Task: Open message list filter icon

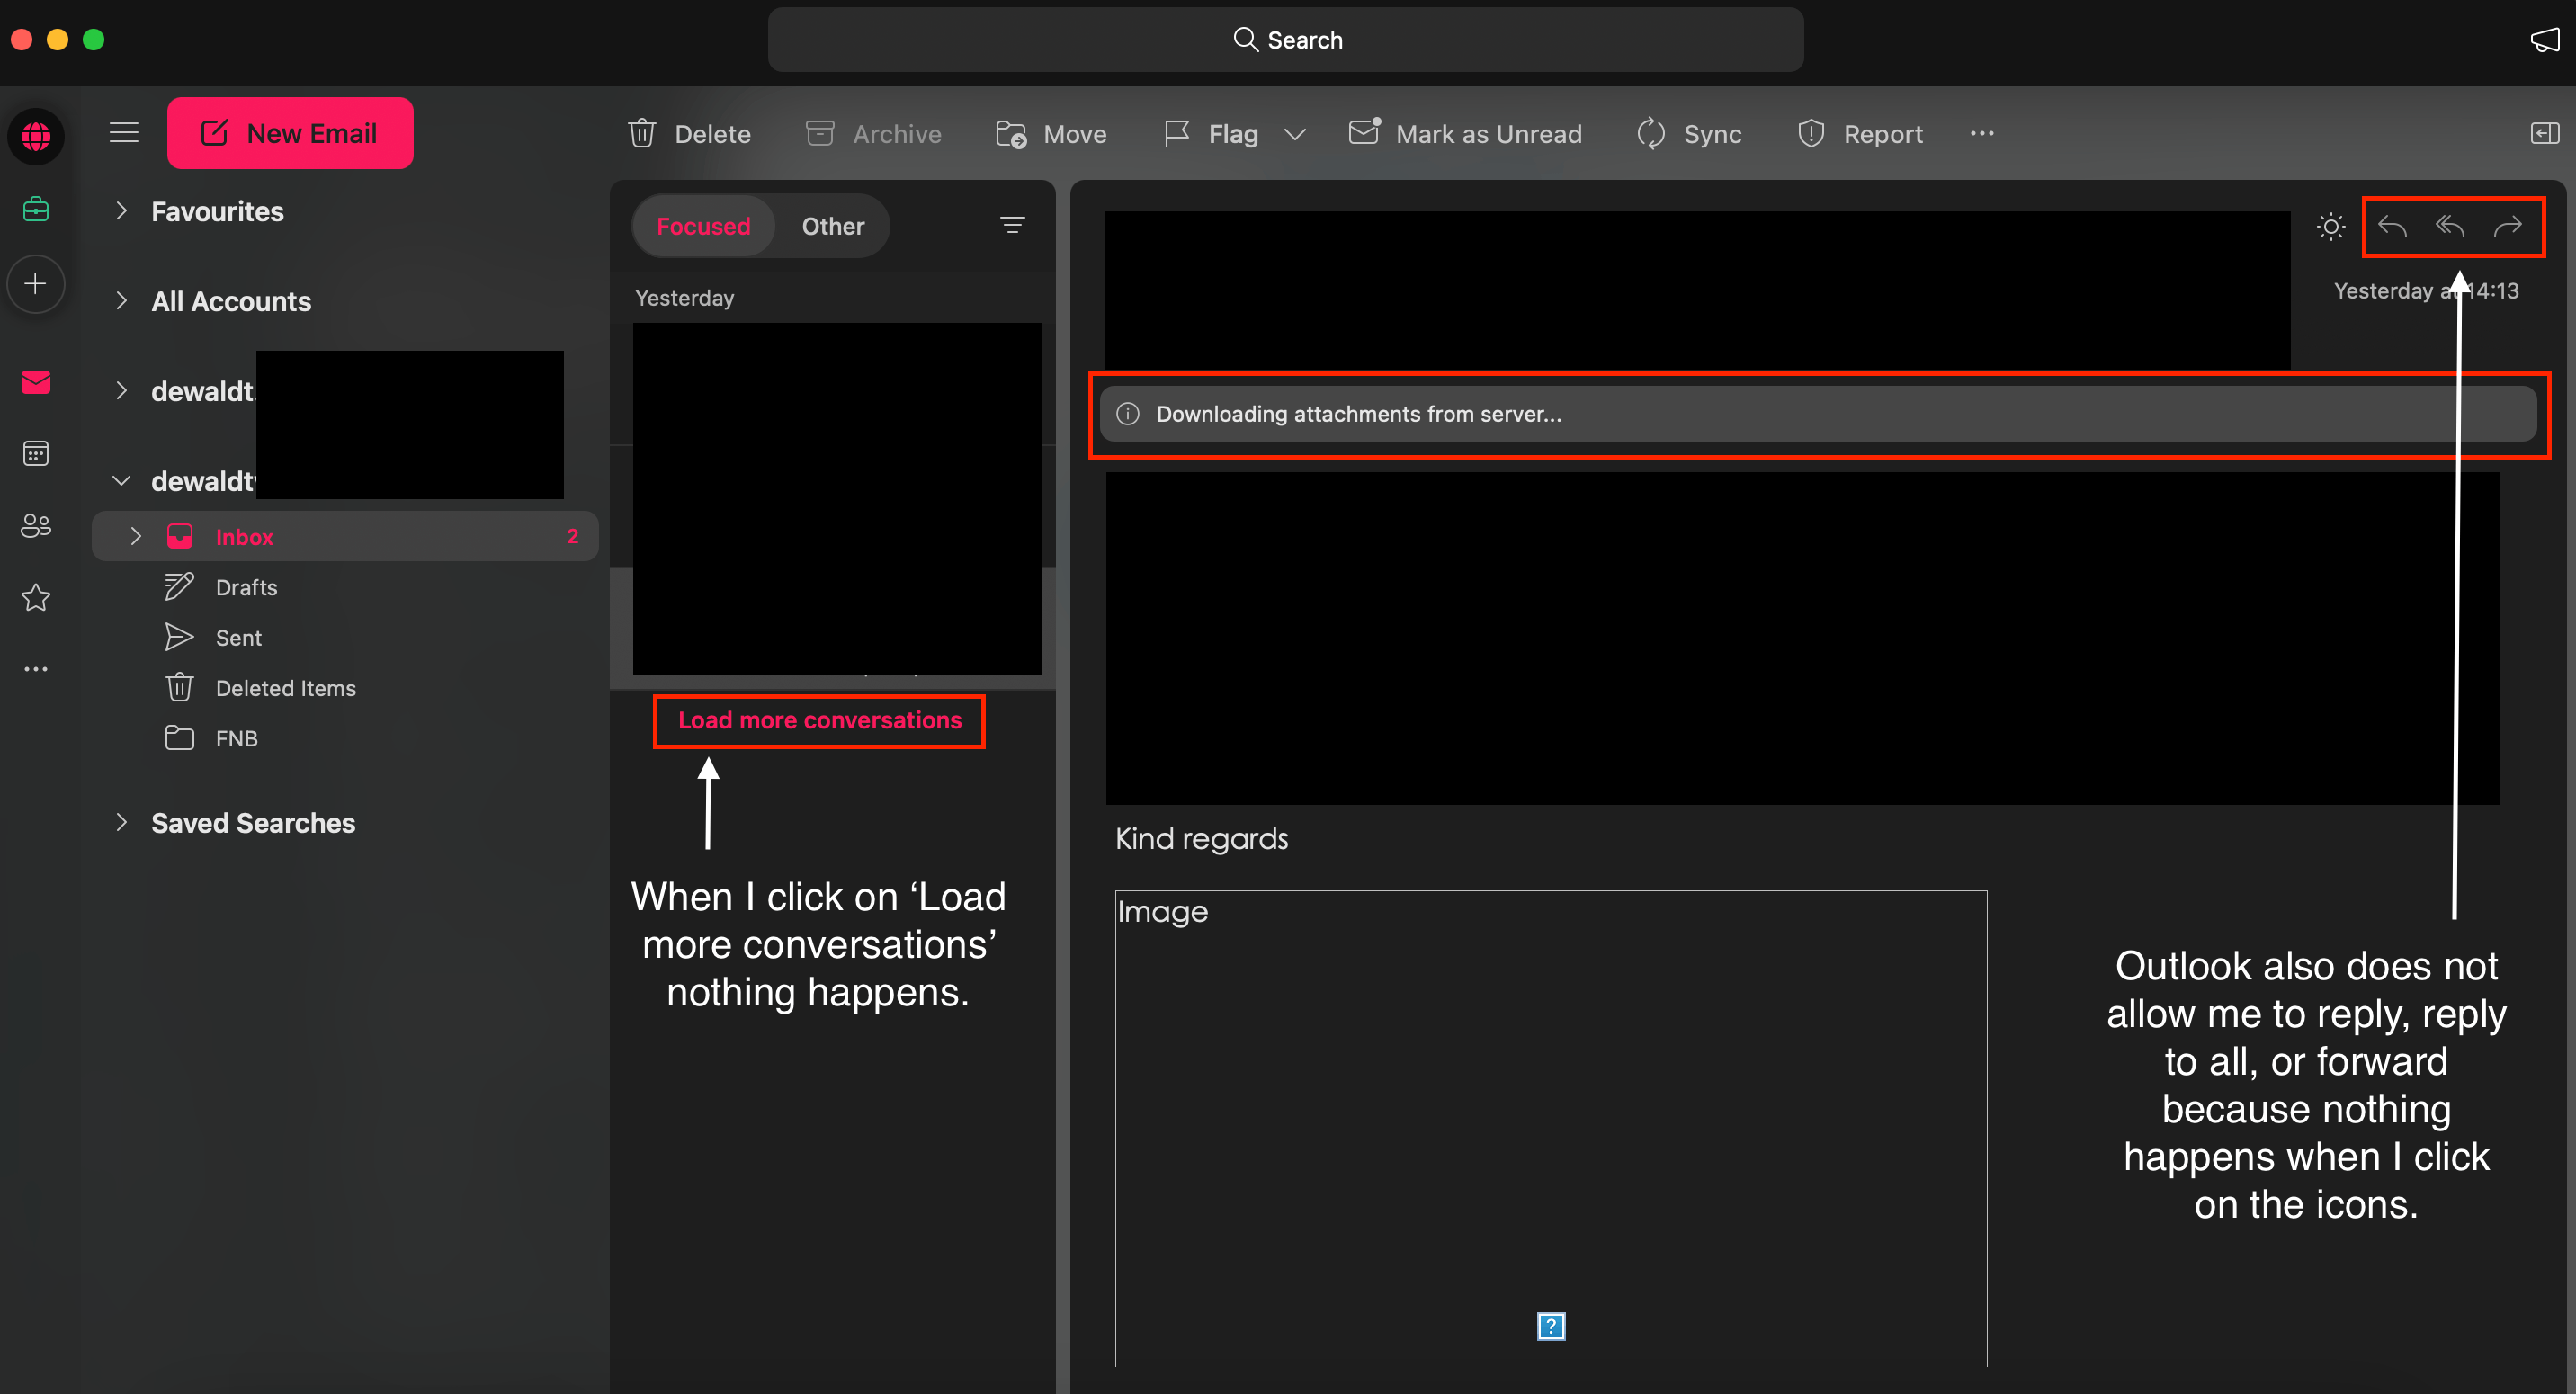Action: [1012, 225]
